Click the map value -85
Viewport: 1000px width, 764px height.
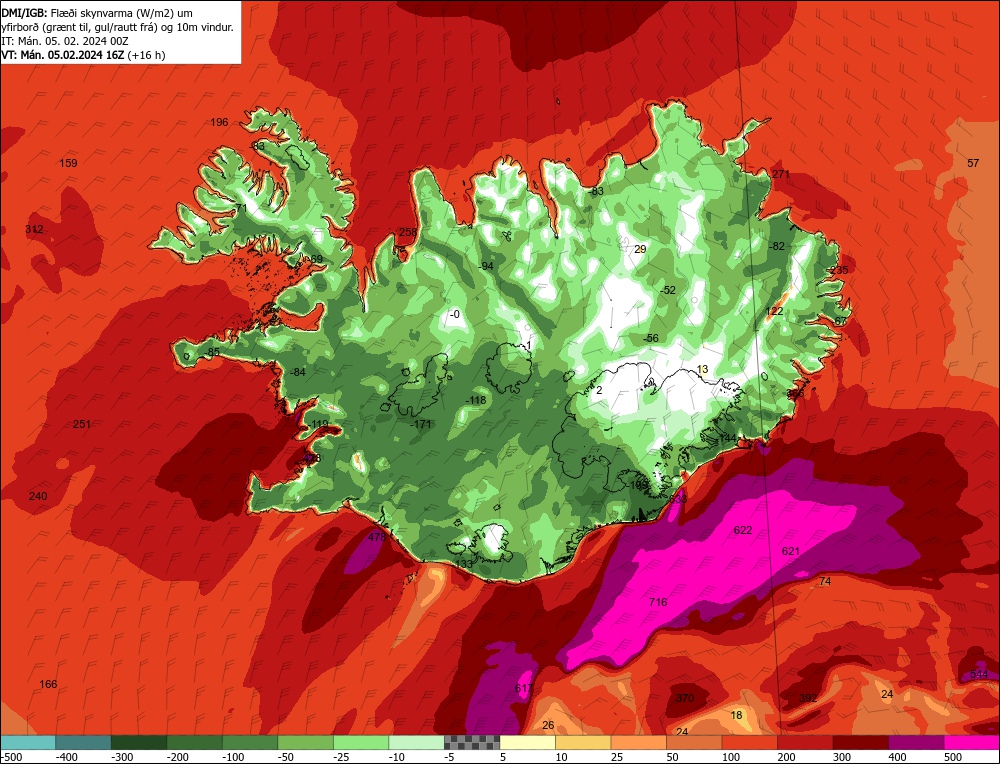coord(212,353)
